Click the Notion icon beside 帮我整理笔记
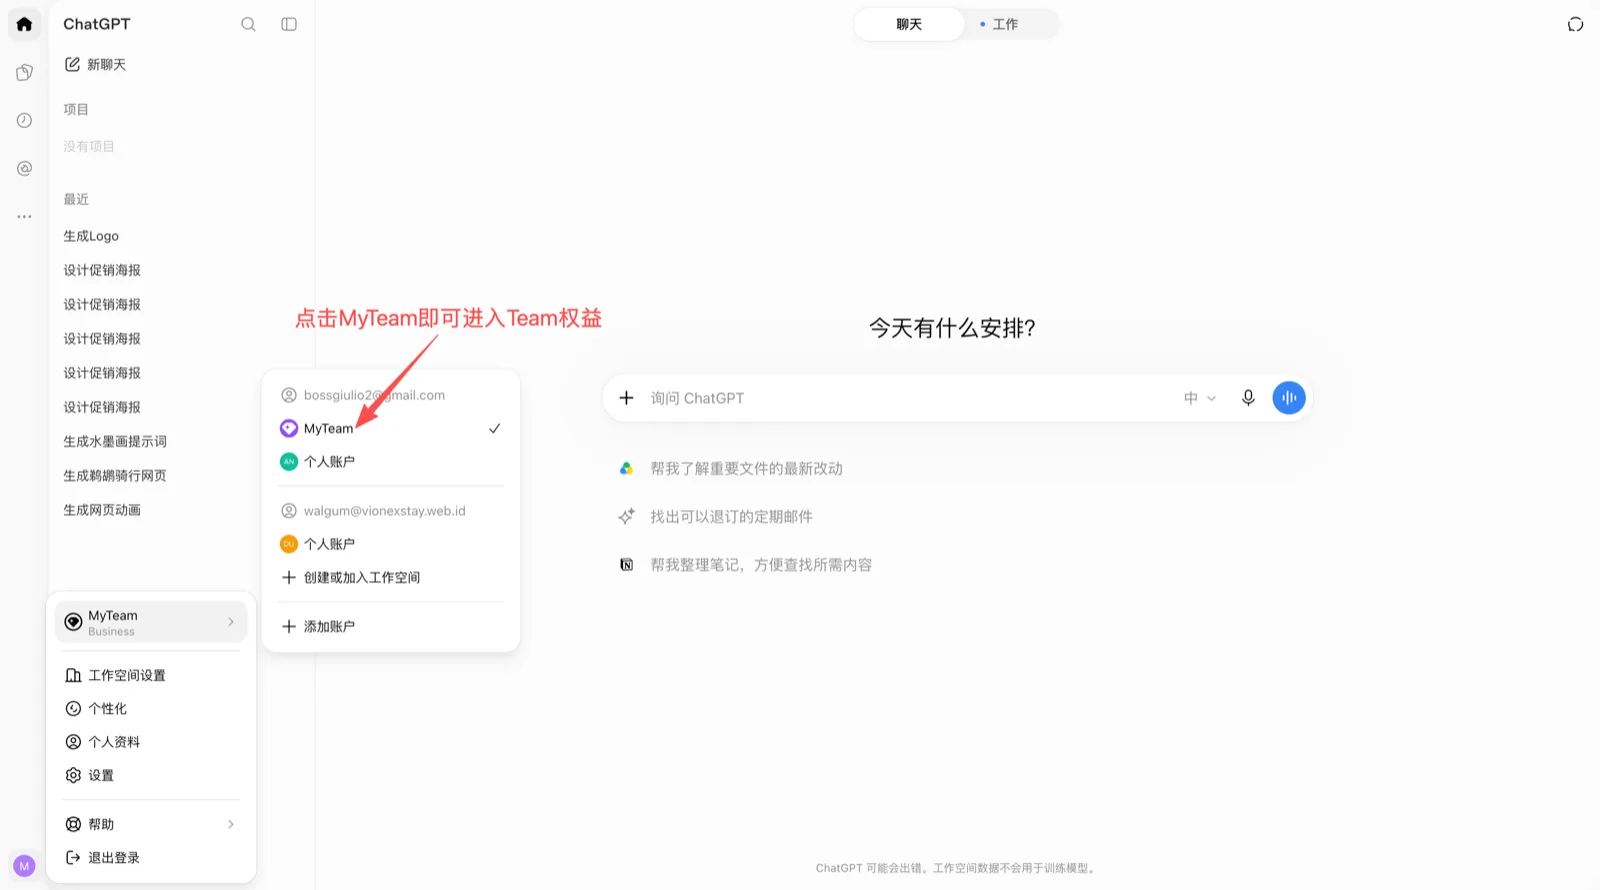 point(626,565)
